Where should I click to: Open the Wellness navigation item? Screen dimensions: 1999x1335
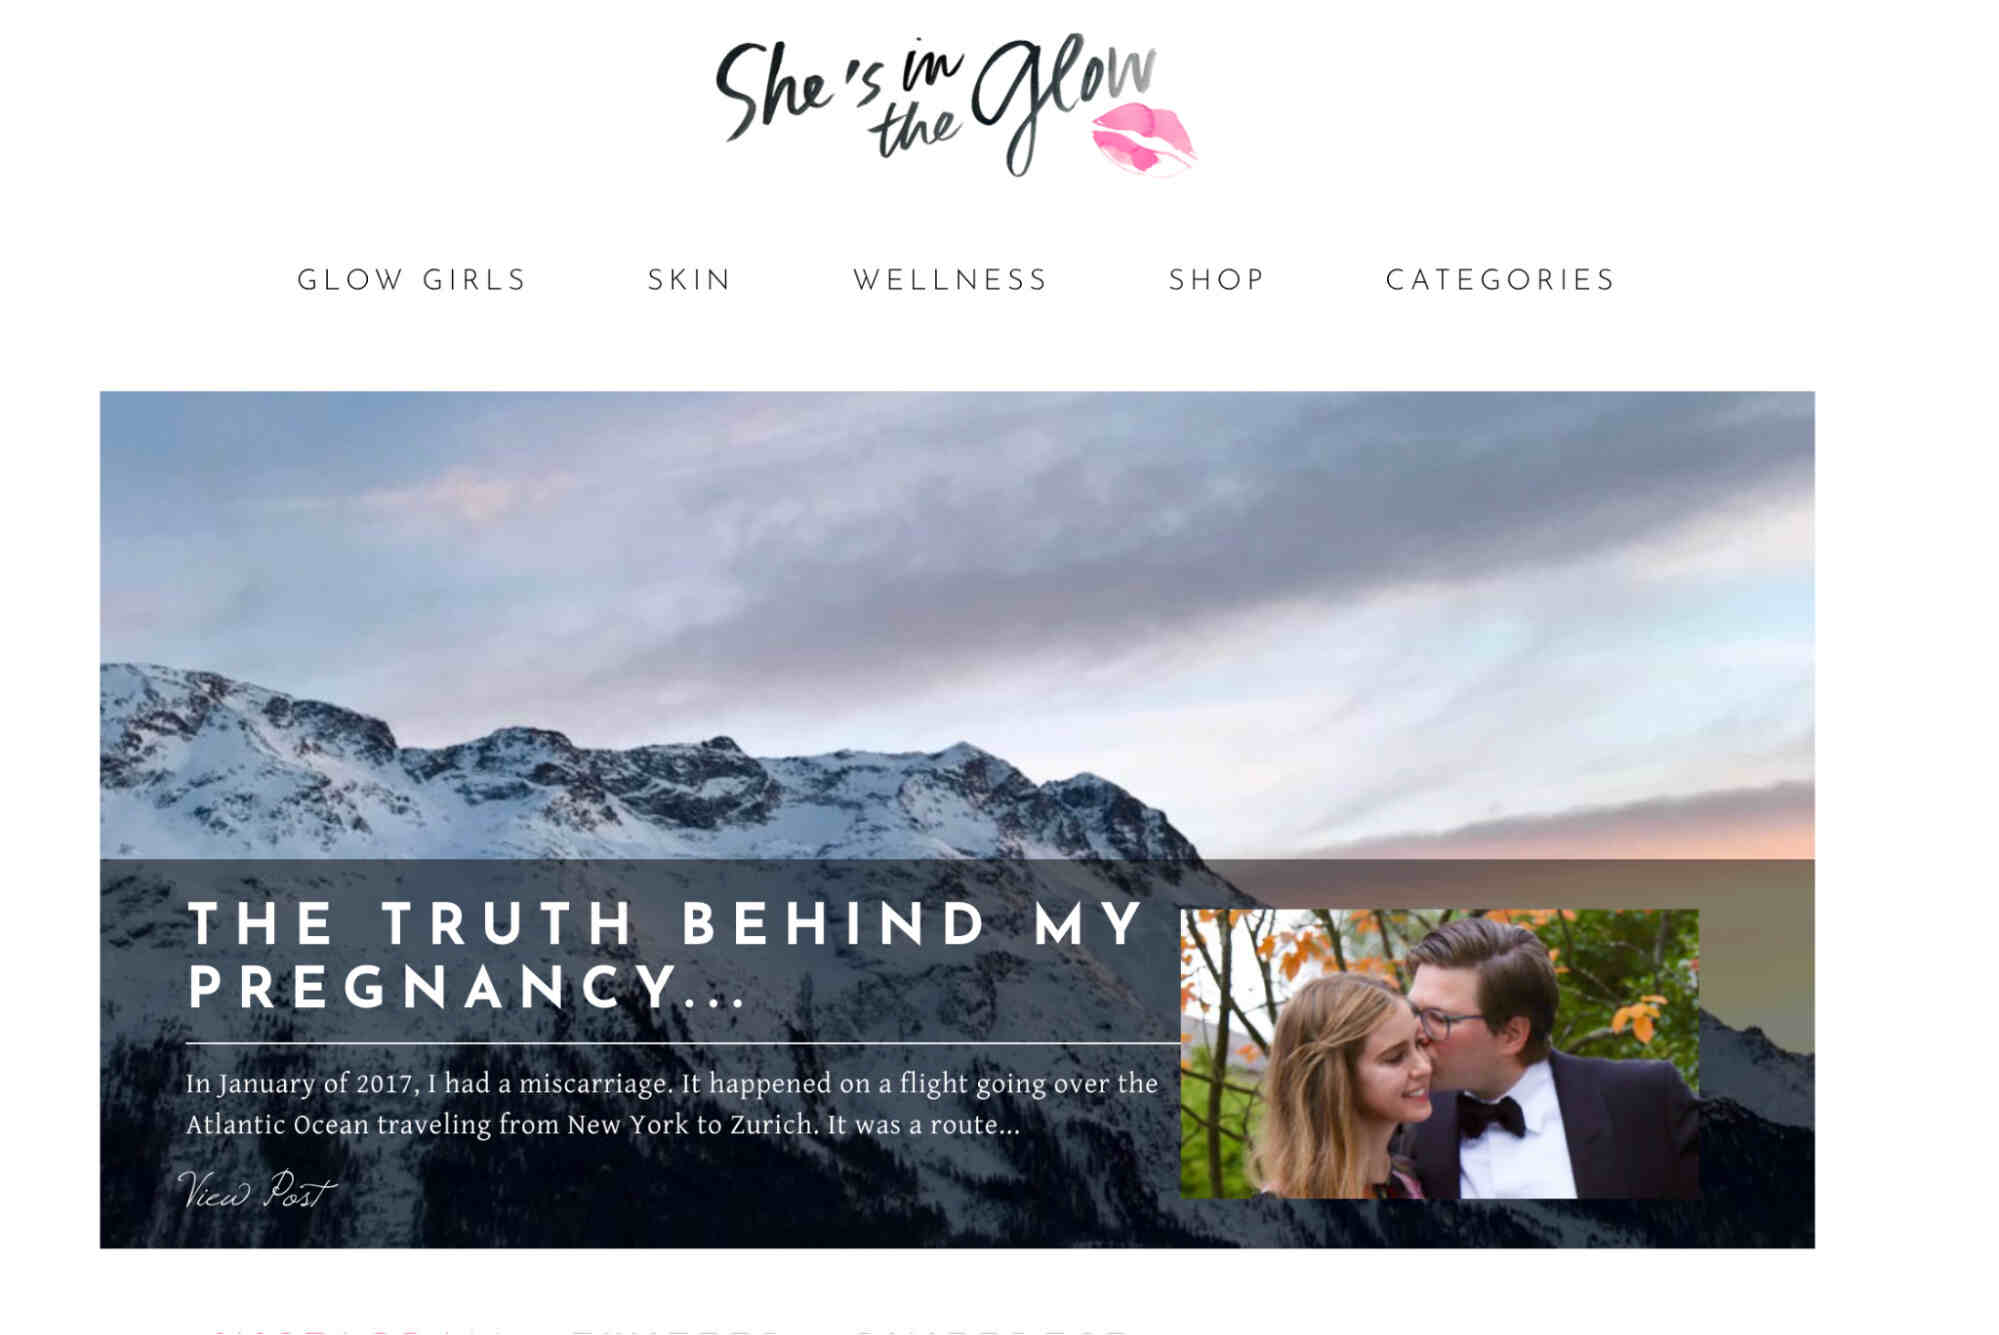(x=950, y=280)
